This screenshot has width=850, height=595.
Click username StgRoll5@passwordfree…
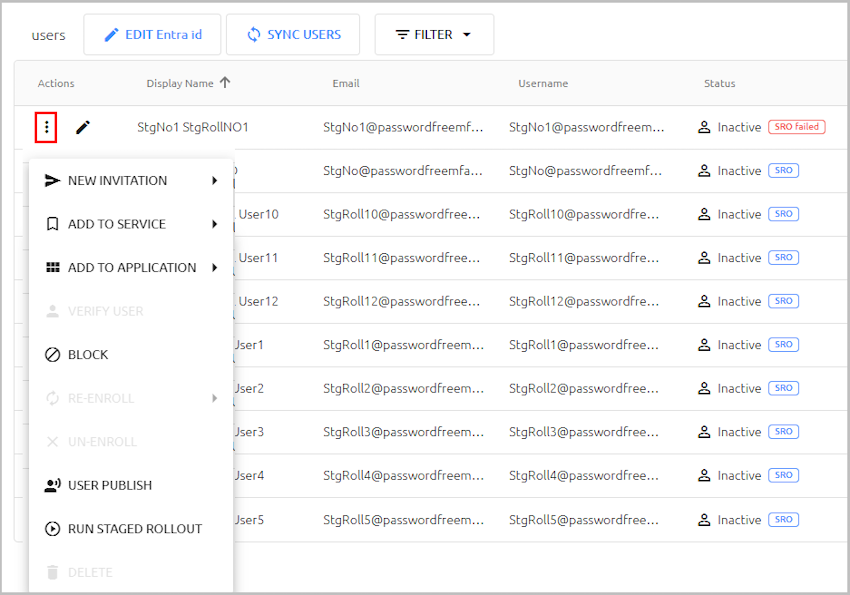(x=584, y=520)
